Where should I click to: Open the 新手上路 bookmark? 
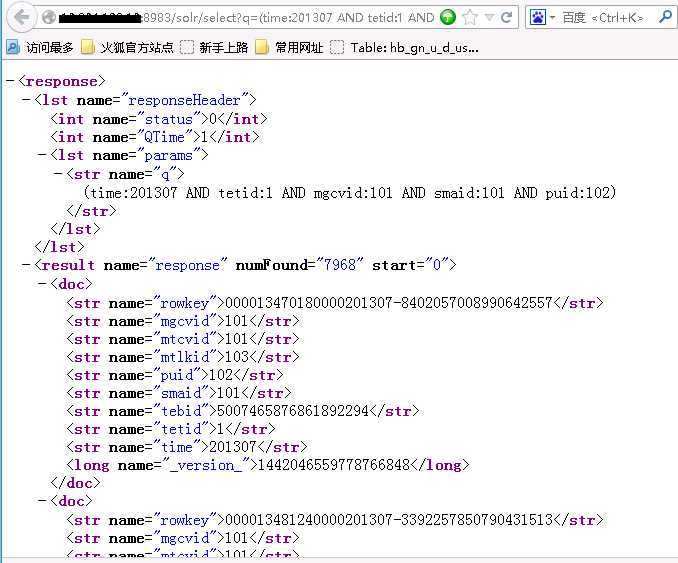click(214, 47)
